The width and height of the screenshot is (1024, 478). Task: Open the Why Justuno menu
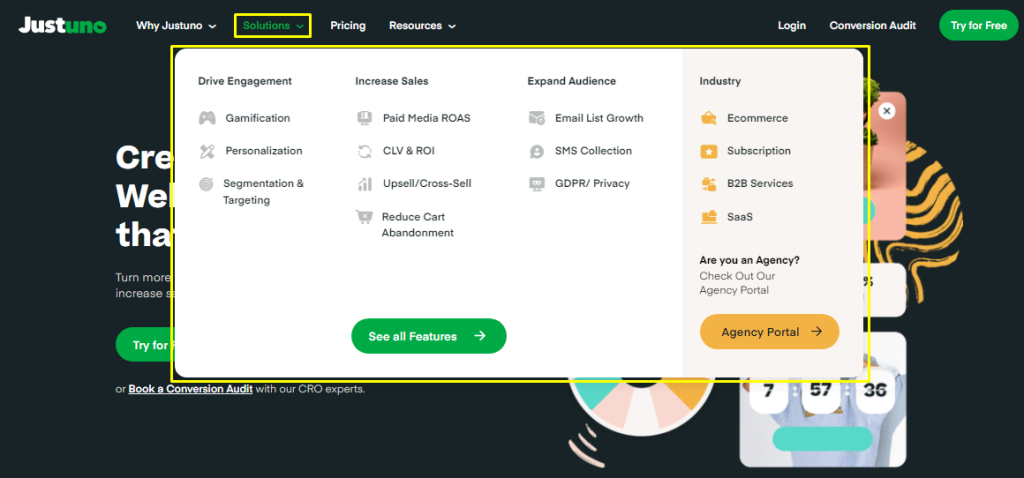176,26
